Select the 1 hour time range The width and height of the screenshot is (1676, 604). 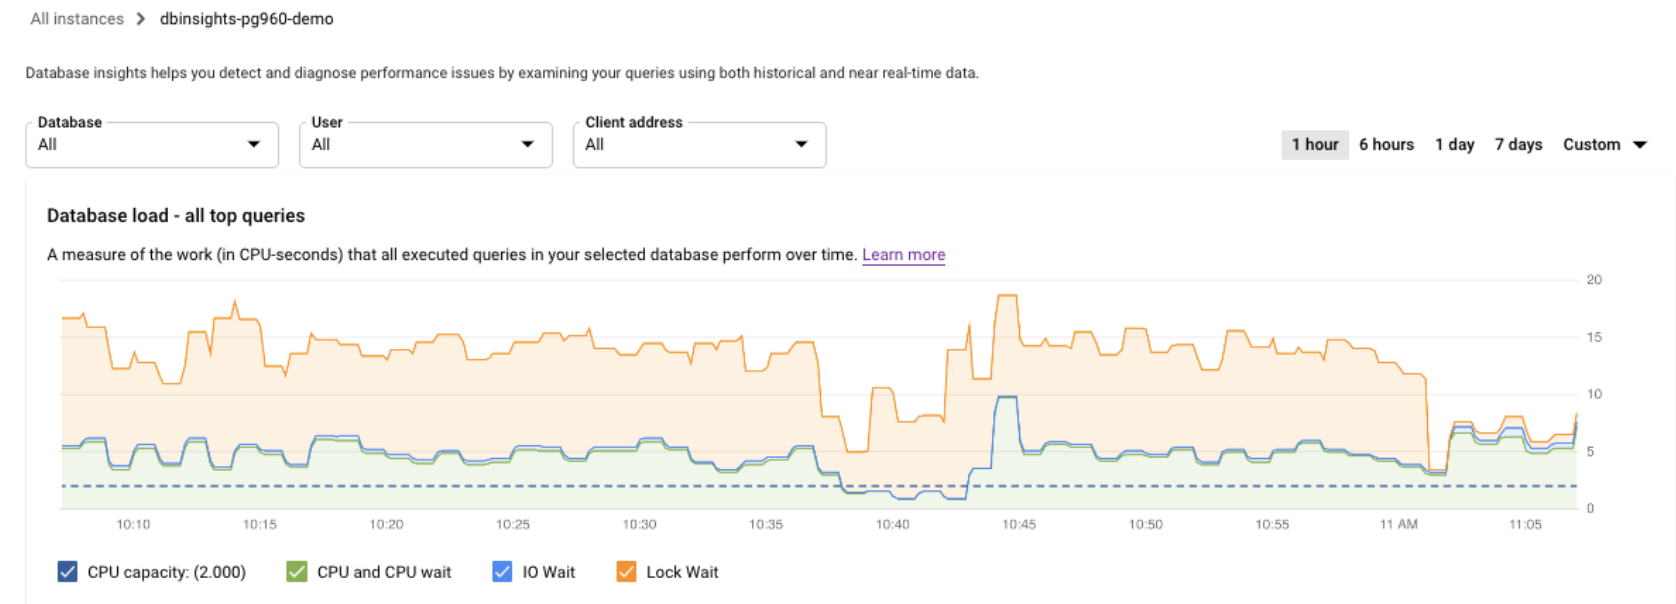tap(1314, 144)
